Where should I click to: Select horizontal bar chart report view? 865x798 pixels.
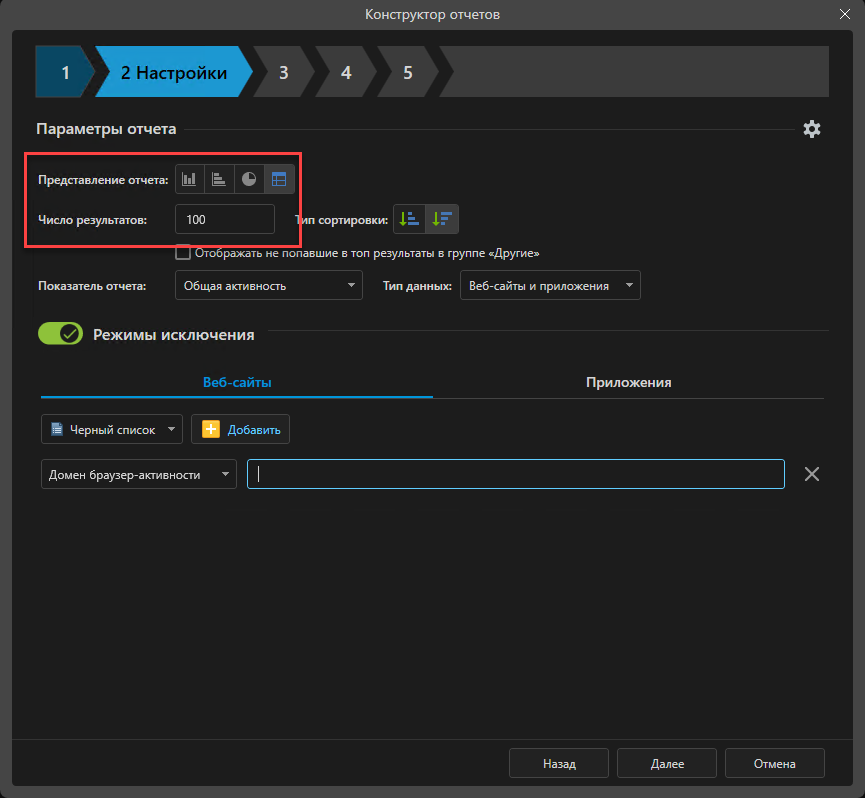coord(219,179)
